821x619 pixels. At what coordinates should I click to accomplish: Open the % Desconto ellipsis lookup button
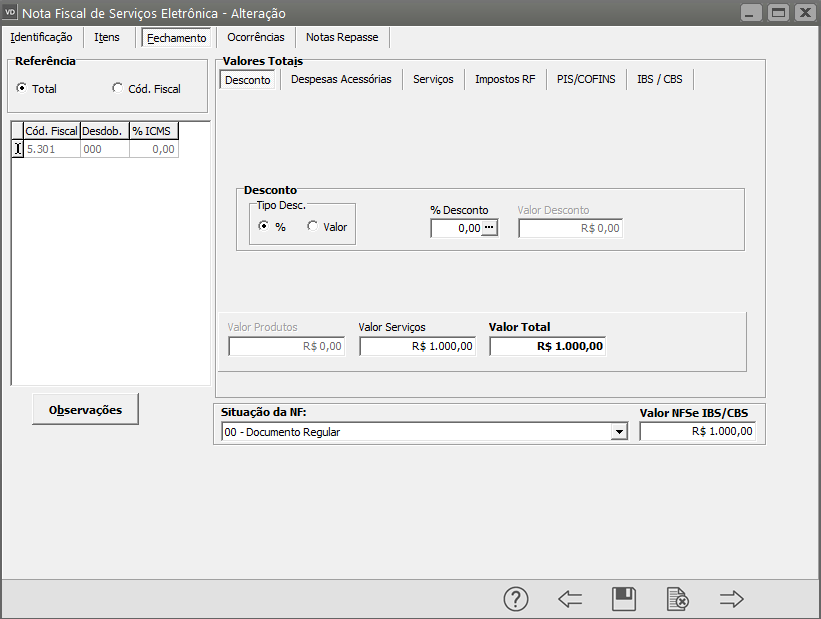(489, 228)
